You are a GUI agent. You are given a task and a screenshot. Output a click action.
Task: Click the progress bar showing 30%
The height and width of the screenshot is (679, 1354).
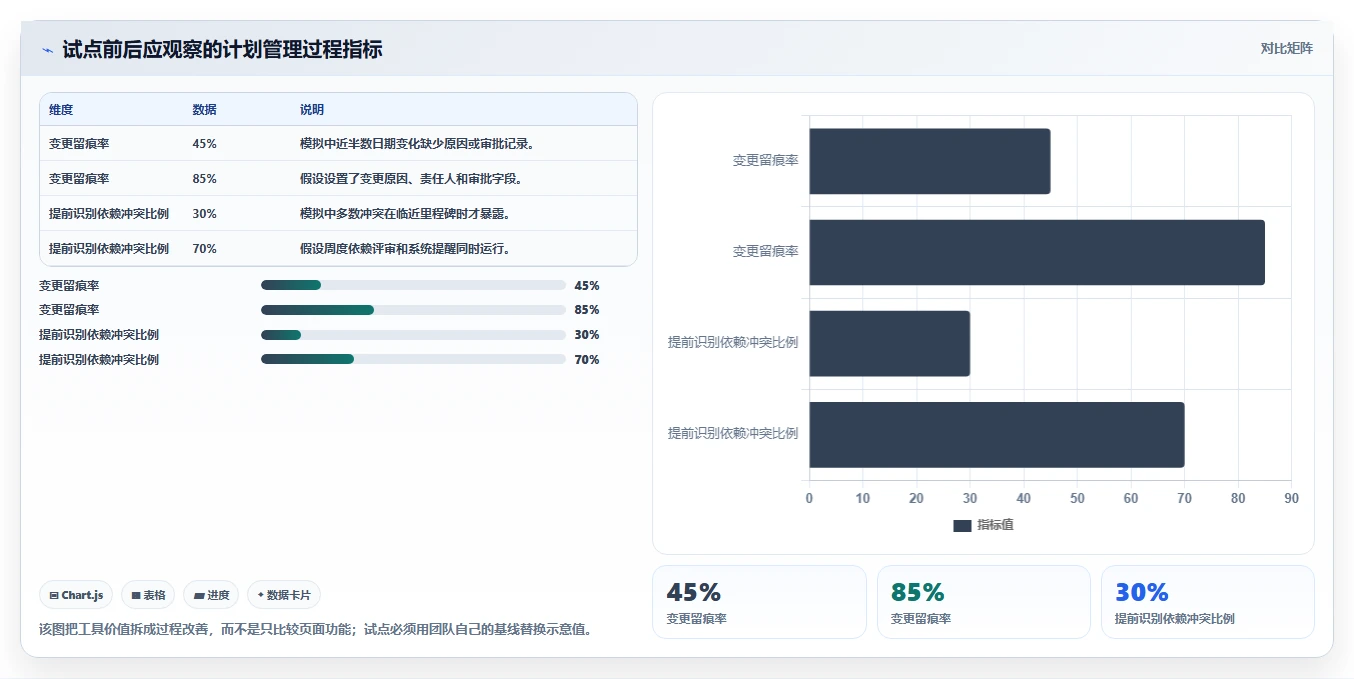pos(413,335)
